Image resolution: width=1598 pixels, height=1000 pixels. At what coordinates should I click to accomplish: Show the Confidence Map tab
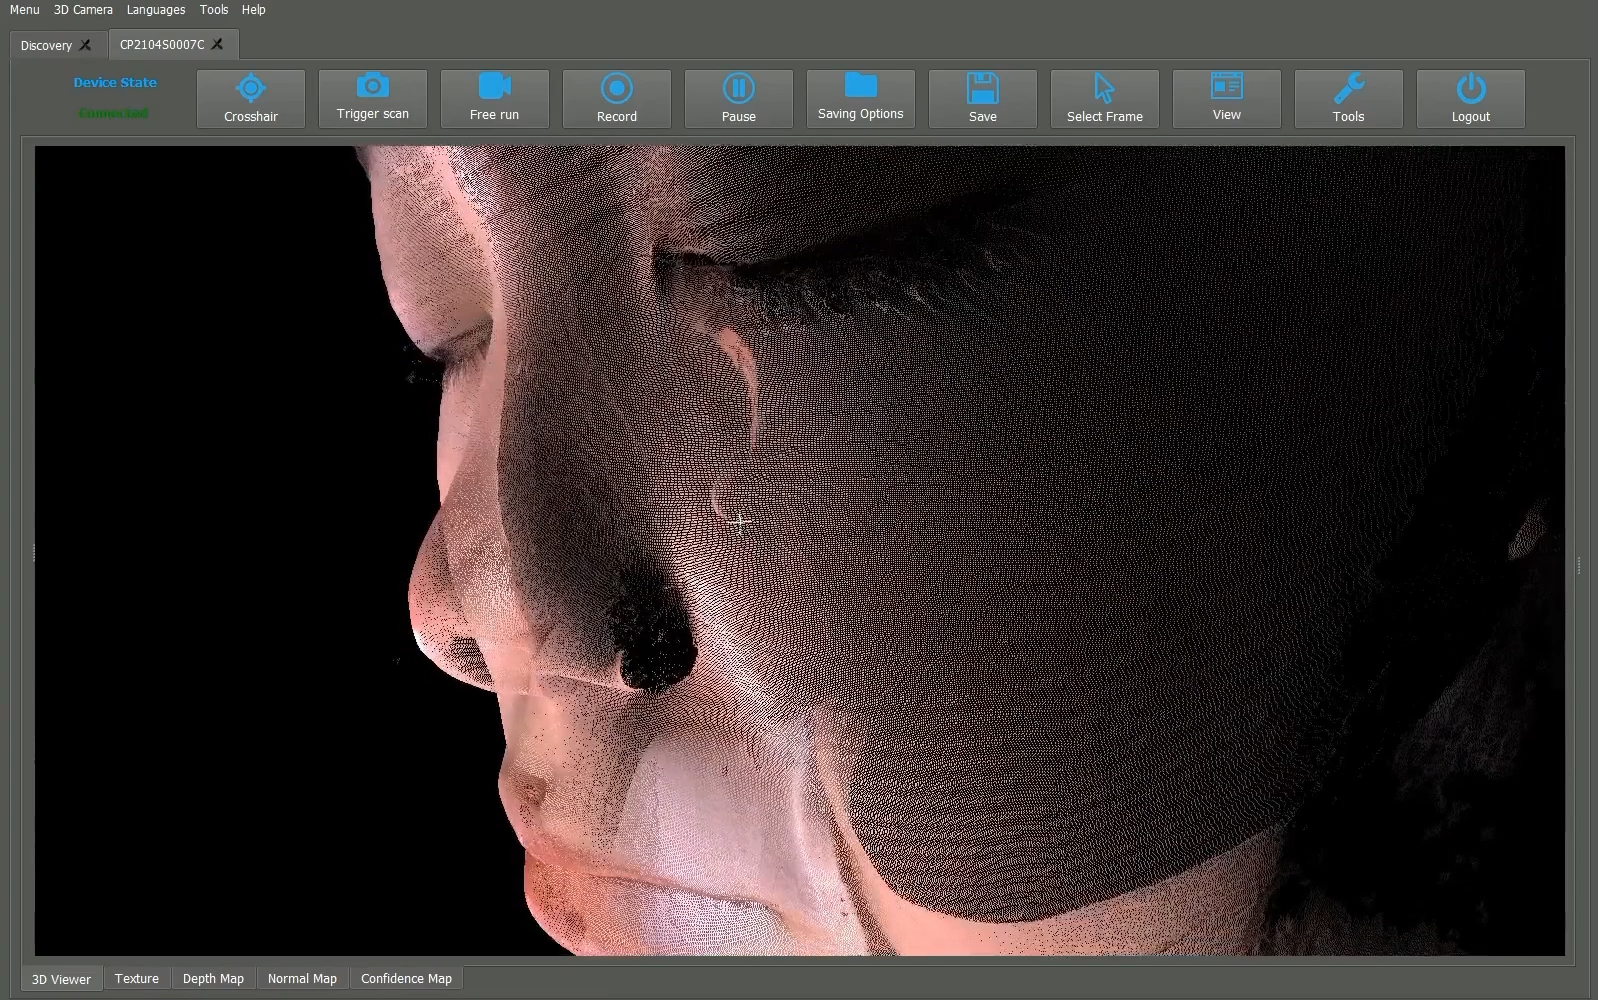pyautogui.click(x=406, y=979)
